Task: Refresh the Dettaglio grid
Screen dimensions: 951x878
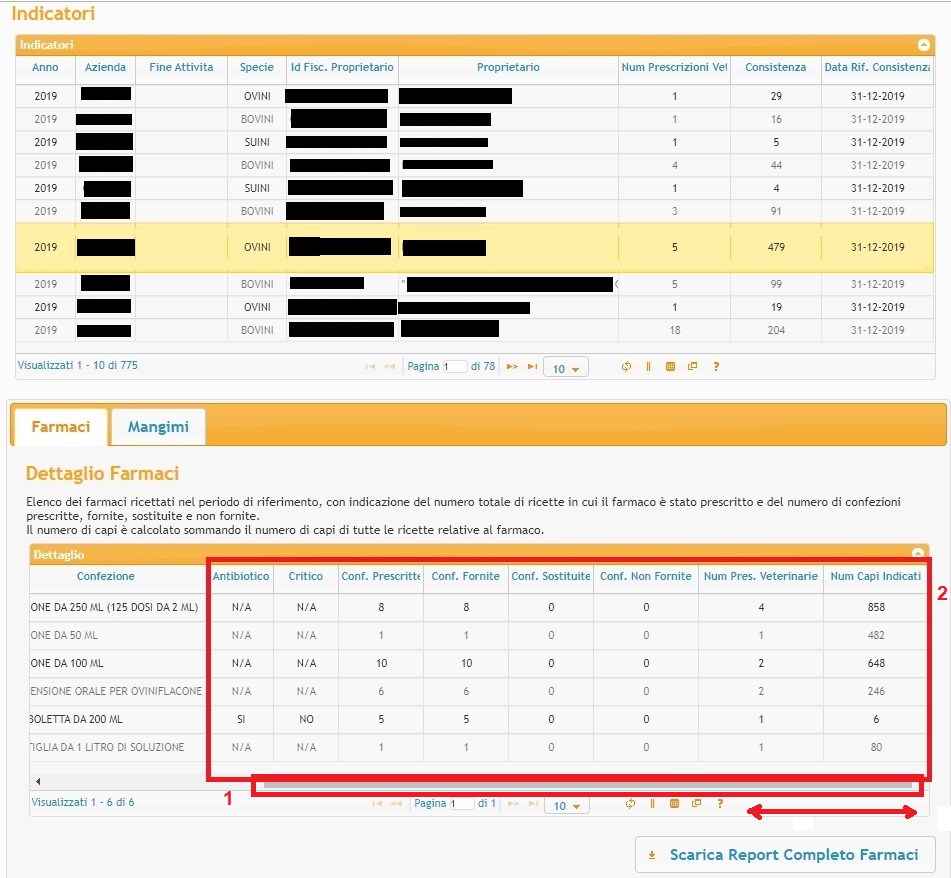Action: 631,803
